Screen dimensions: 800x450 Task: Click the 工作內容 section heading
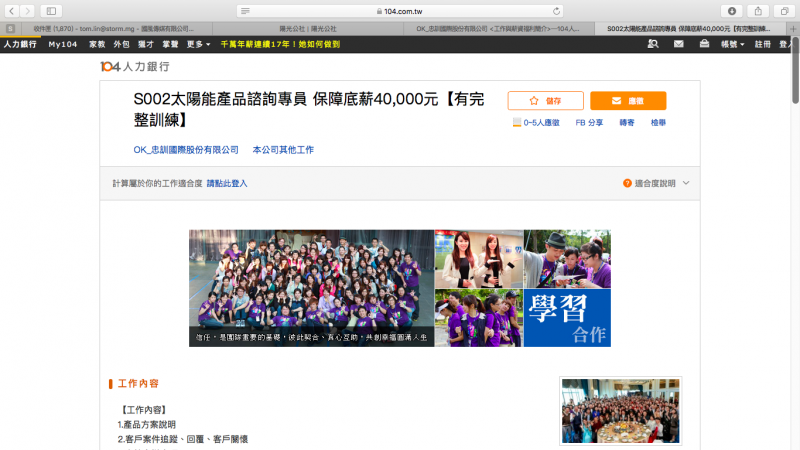point(138,383)
